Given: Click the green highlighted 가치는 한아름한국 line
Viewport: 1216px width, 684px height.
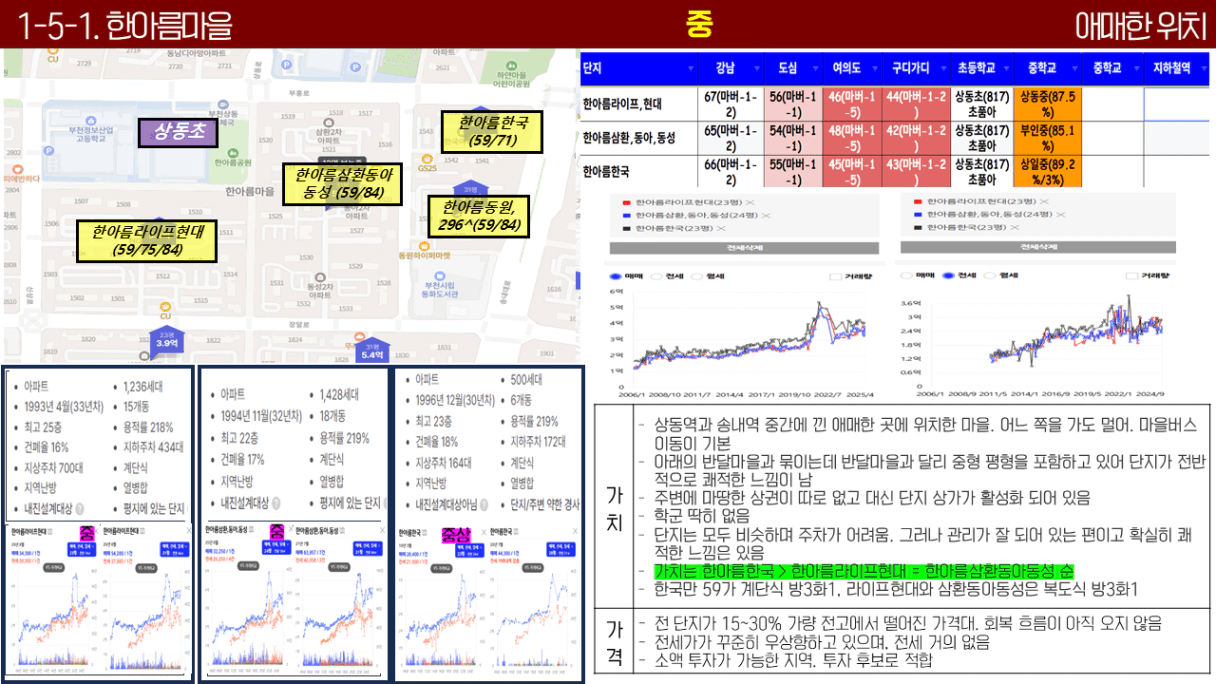Looking at the screenshot, I should pyautogui.click(x=864, y=571).
